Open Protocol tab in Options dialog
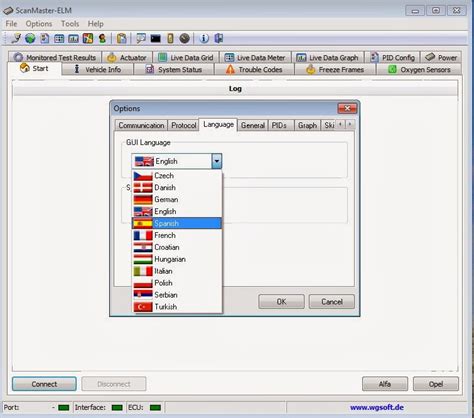Image resolution: width=474 pixels, height=418 pixels. [184, 125]
